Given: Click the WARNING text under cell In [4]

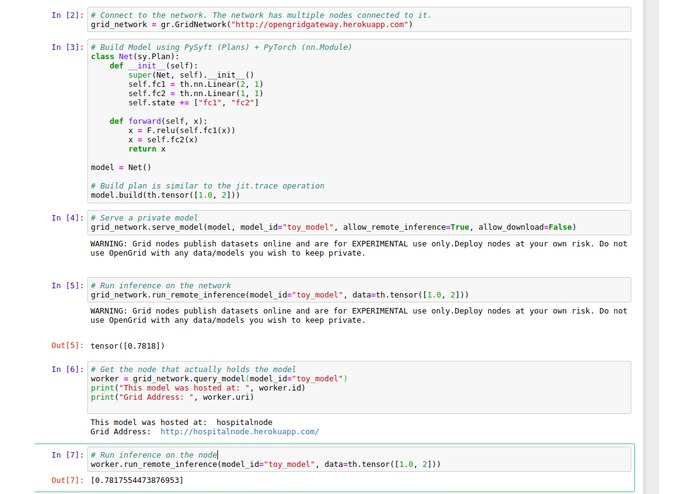Looking at the screenshot, I should [x=359, y=248].
